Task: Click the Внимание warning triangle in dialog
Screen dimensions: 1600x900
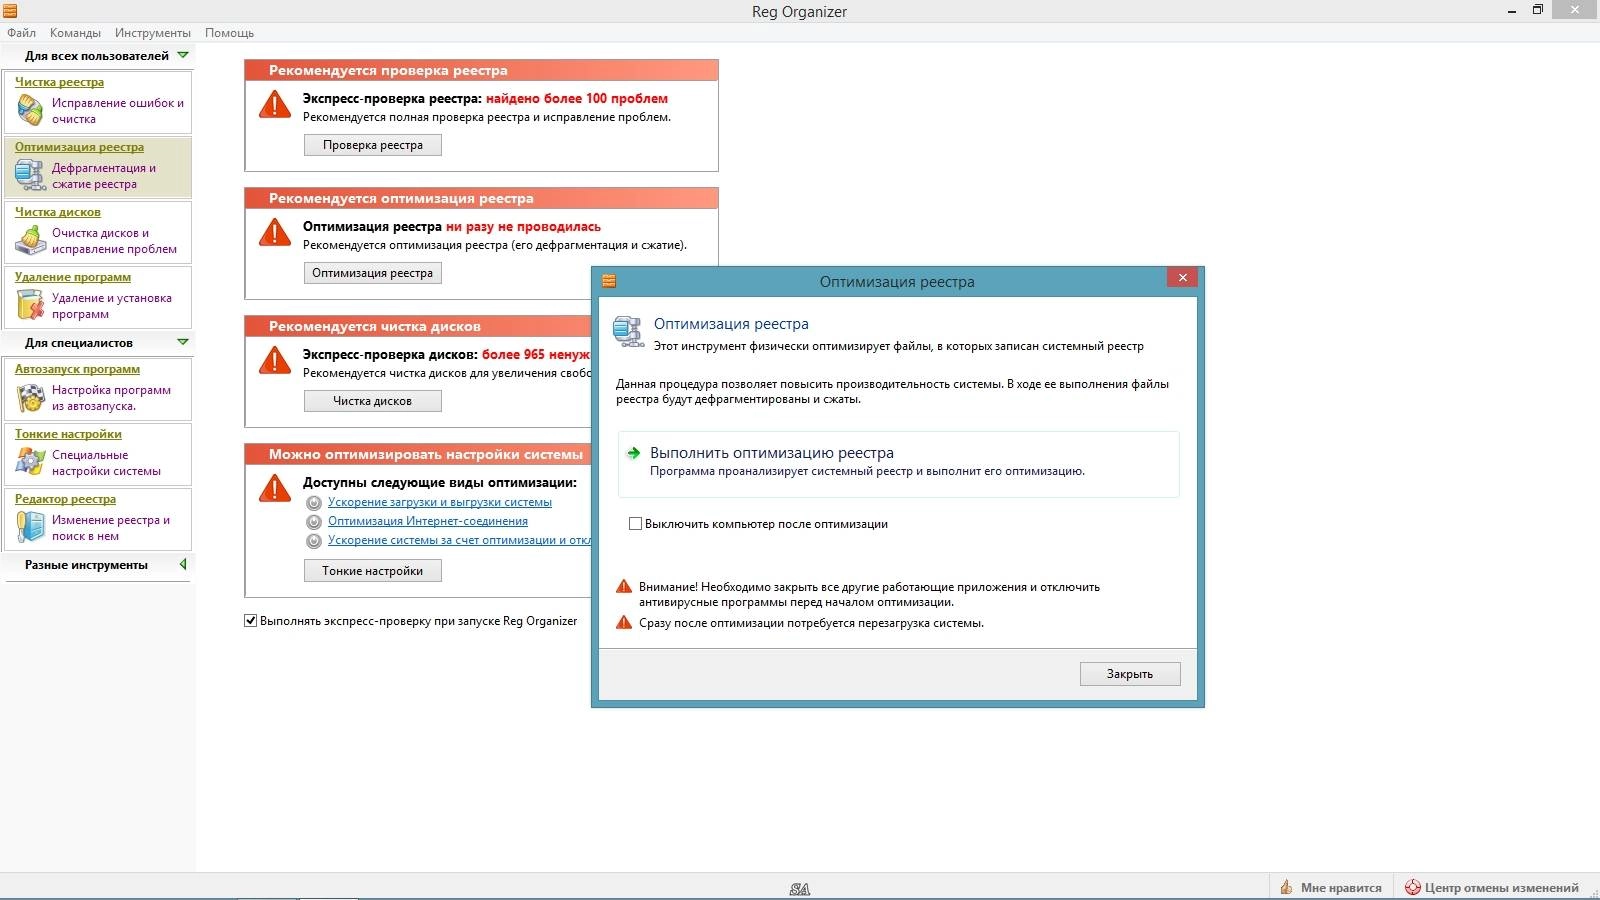Action: point(624,587)
